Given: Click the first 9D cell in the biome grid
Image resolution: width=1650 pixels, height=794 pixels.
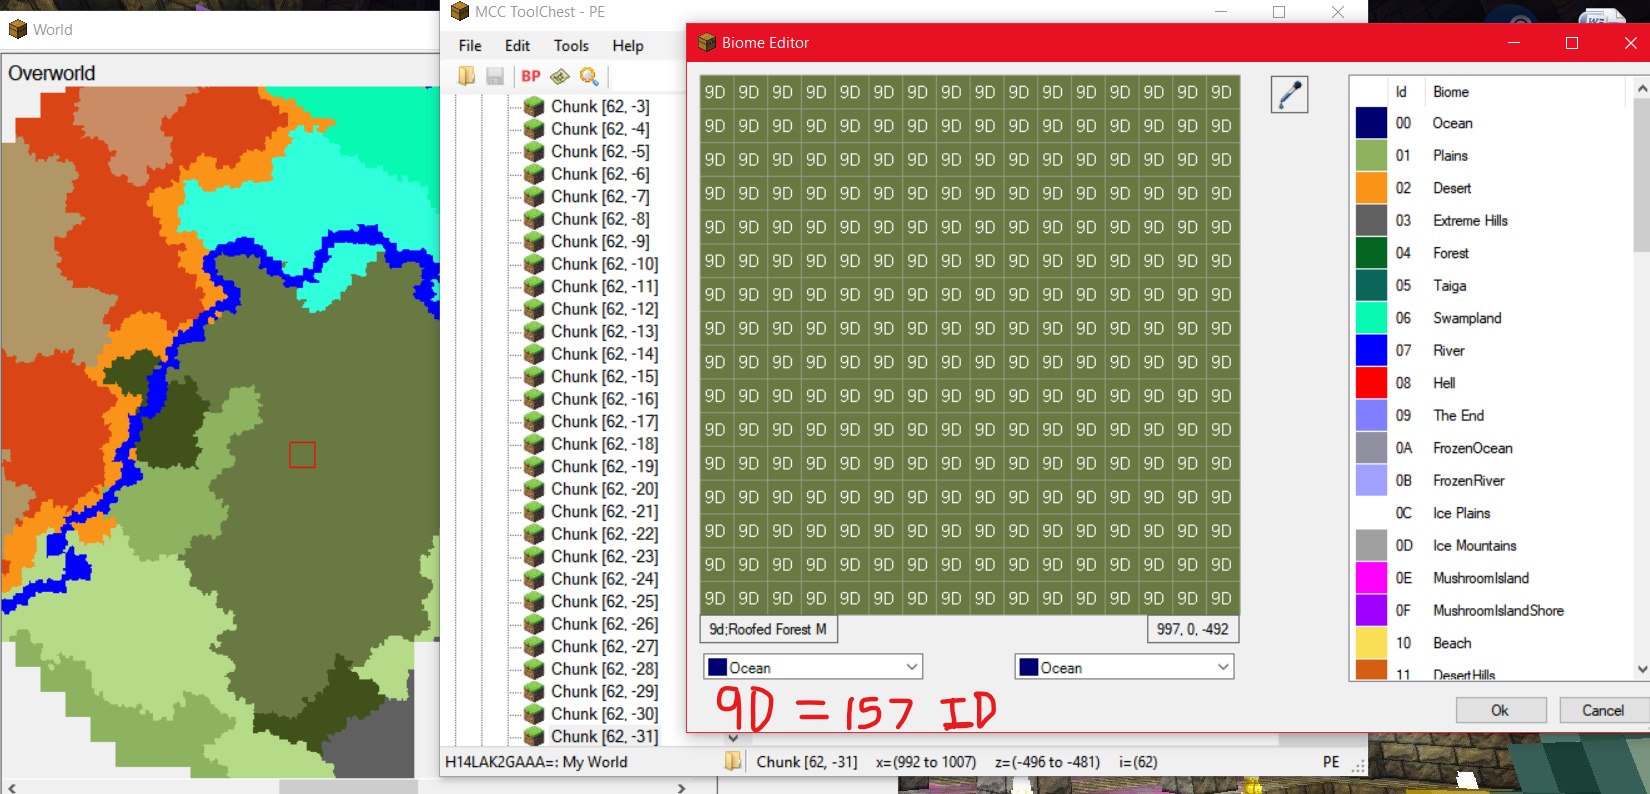Looking at the screenshot, I should click(715, 92).
